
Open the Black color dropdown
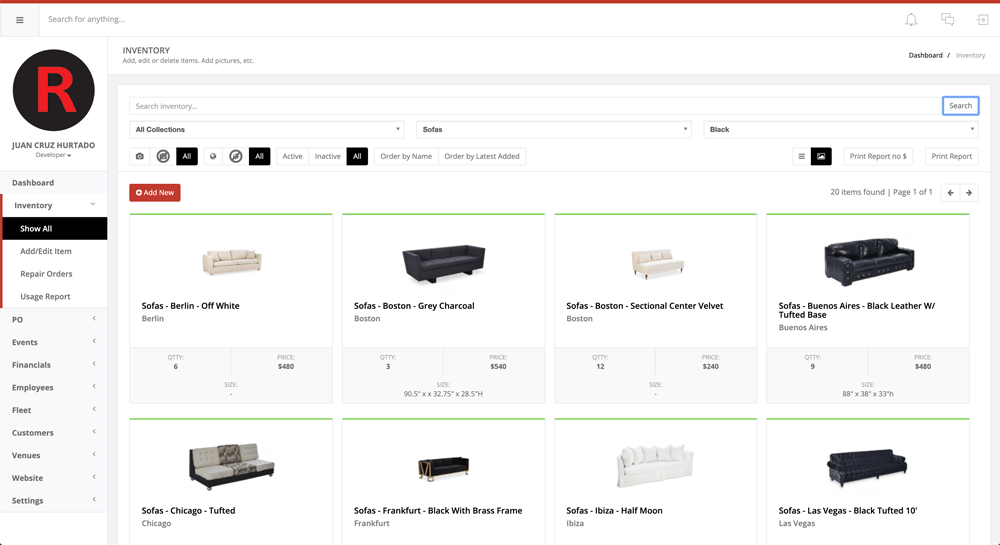click(x=840, y=129)
